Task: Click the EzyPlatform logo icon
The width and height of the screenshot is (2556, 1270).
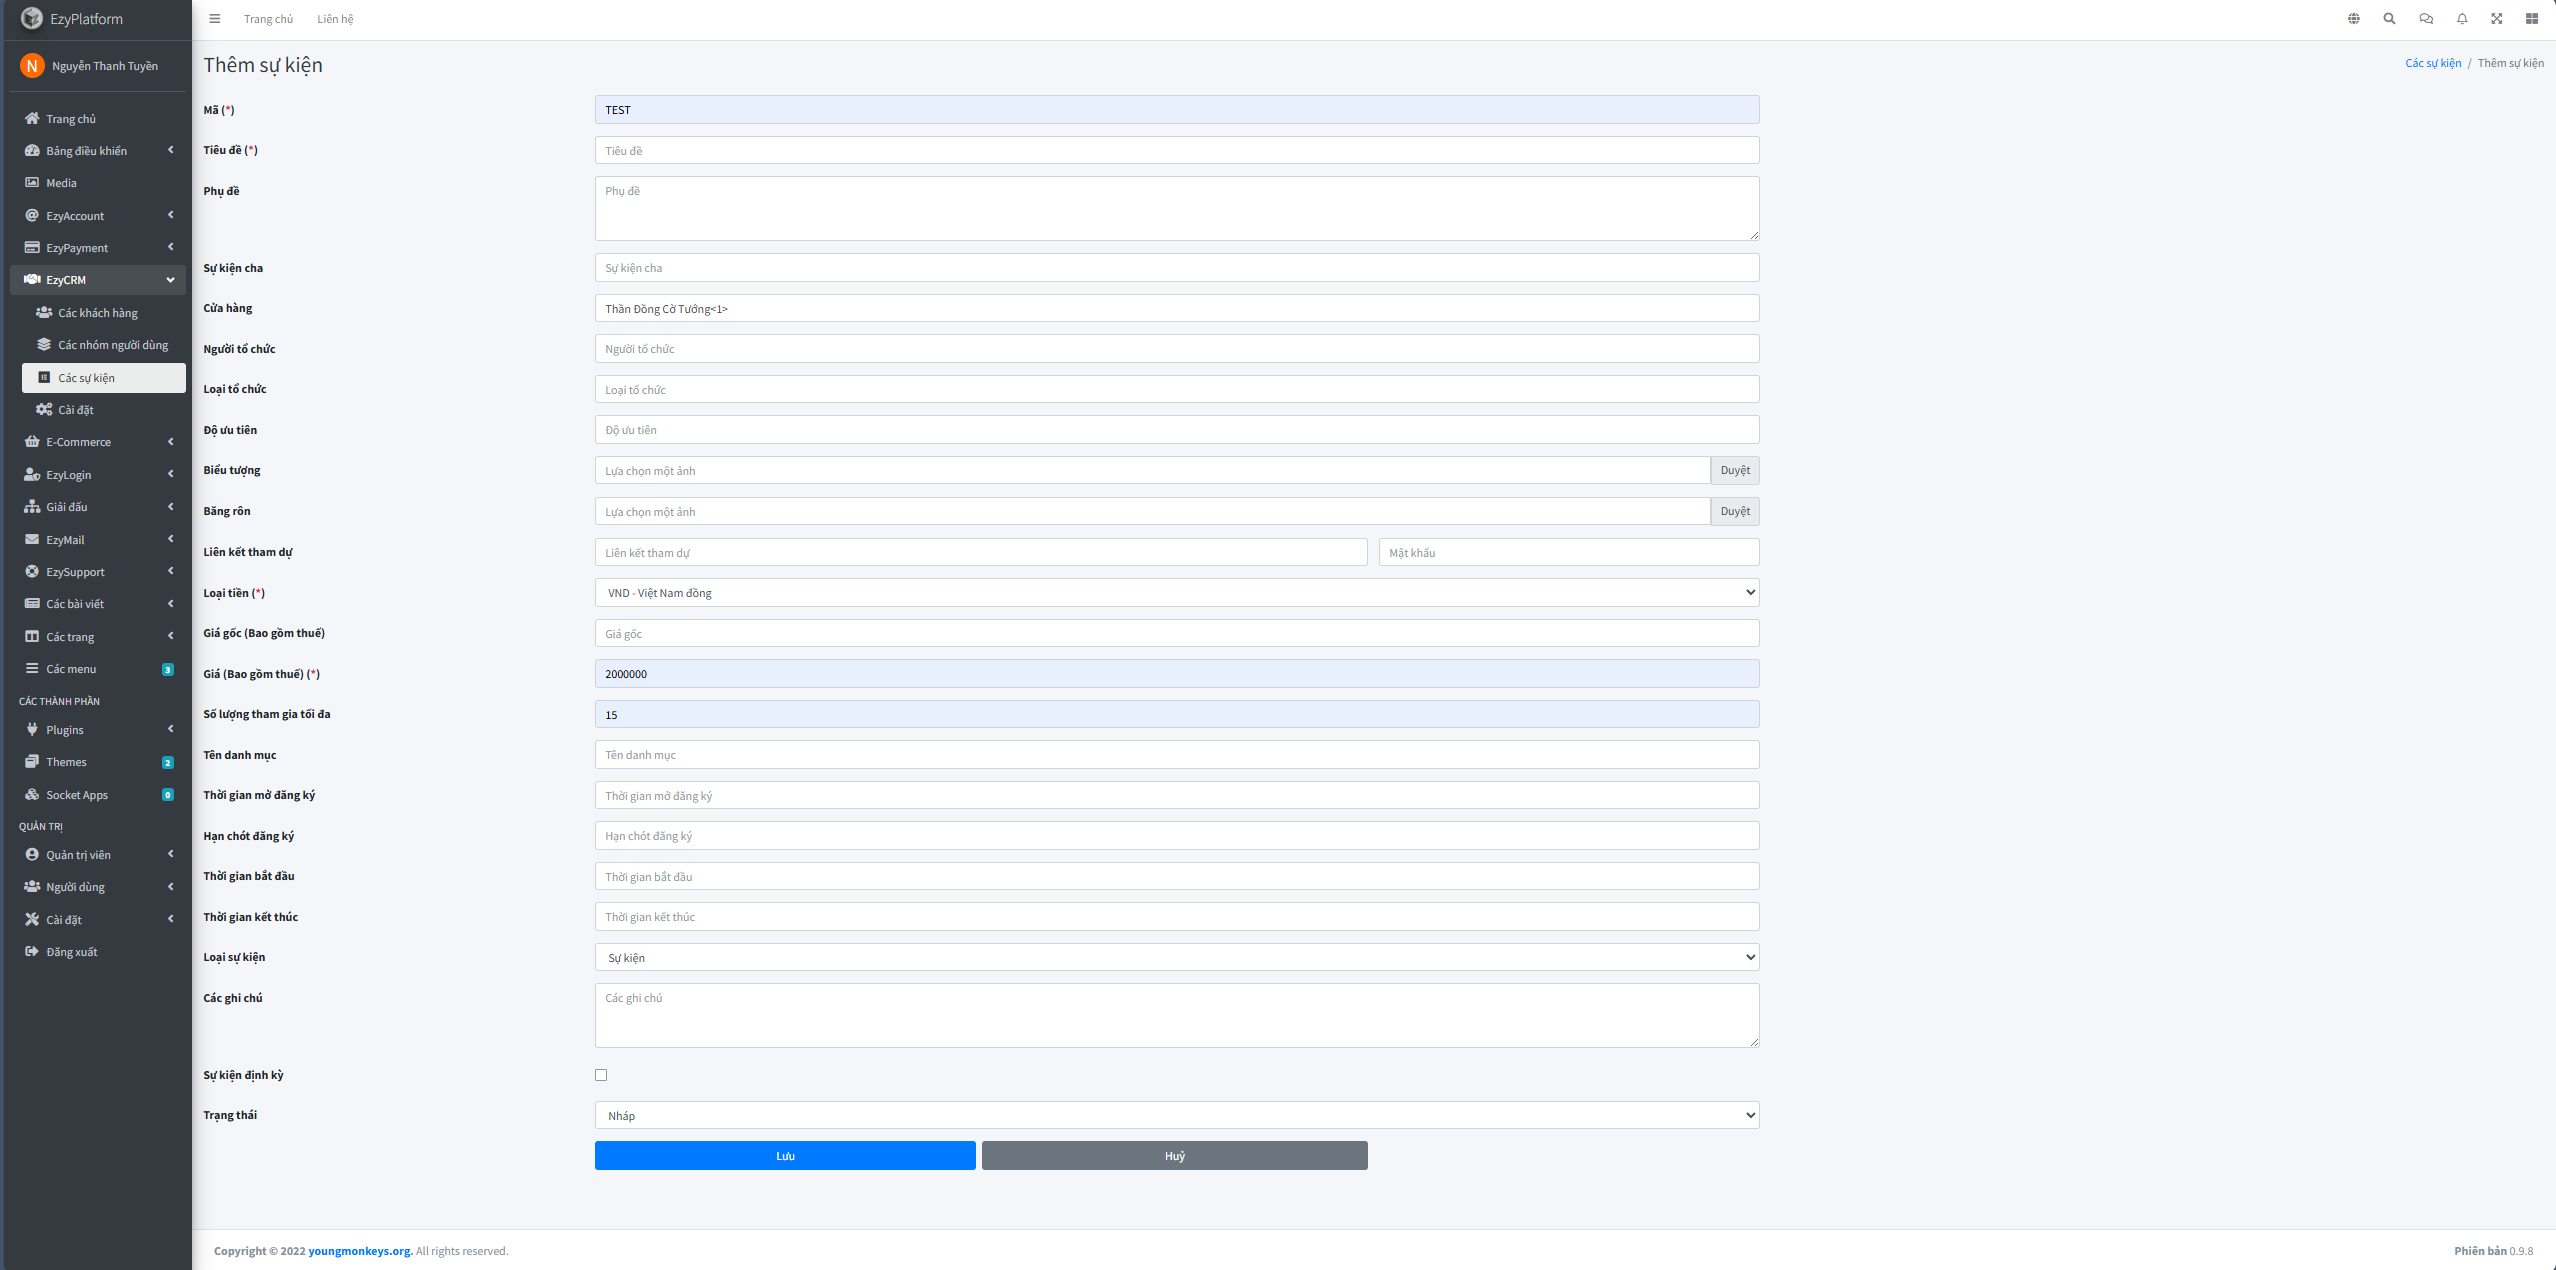Action: [32, 19]
